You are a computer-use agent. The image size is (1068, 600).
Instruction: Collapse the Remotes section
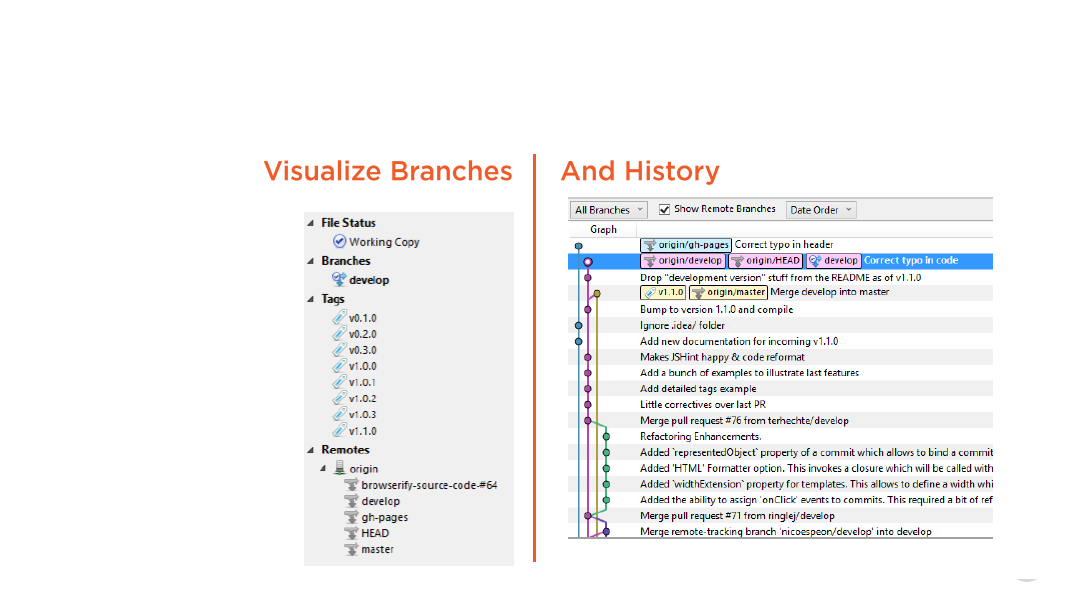311,450
